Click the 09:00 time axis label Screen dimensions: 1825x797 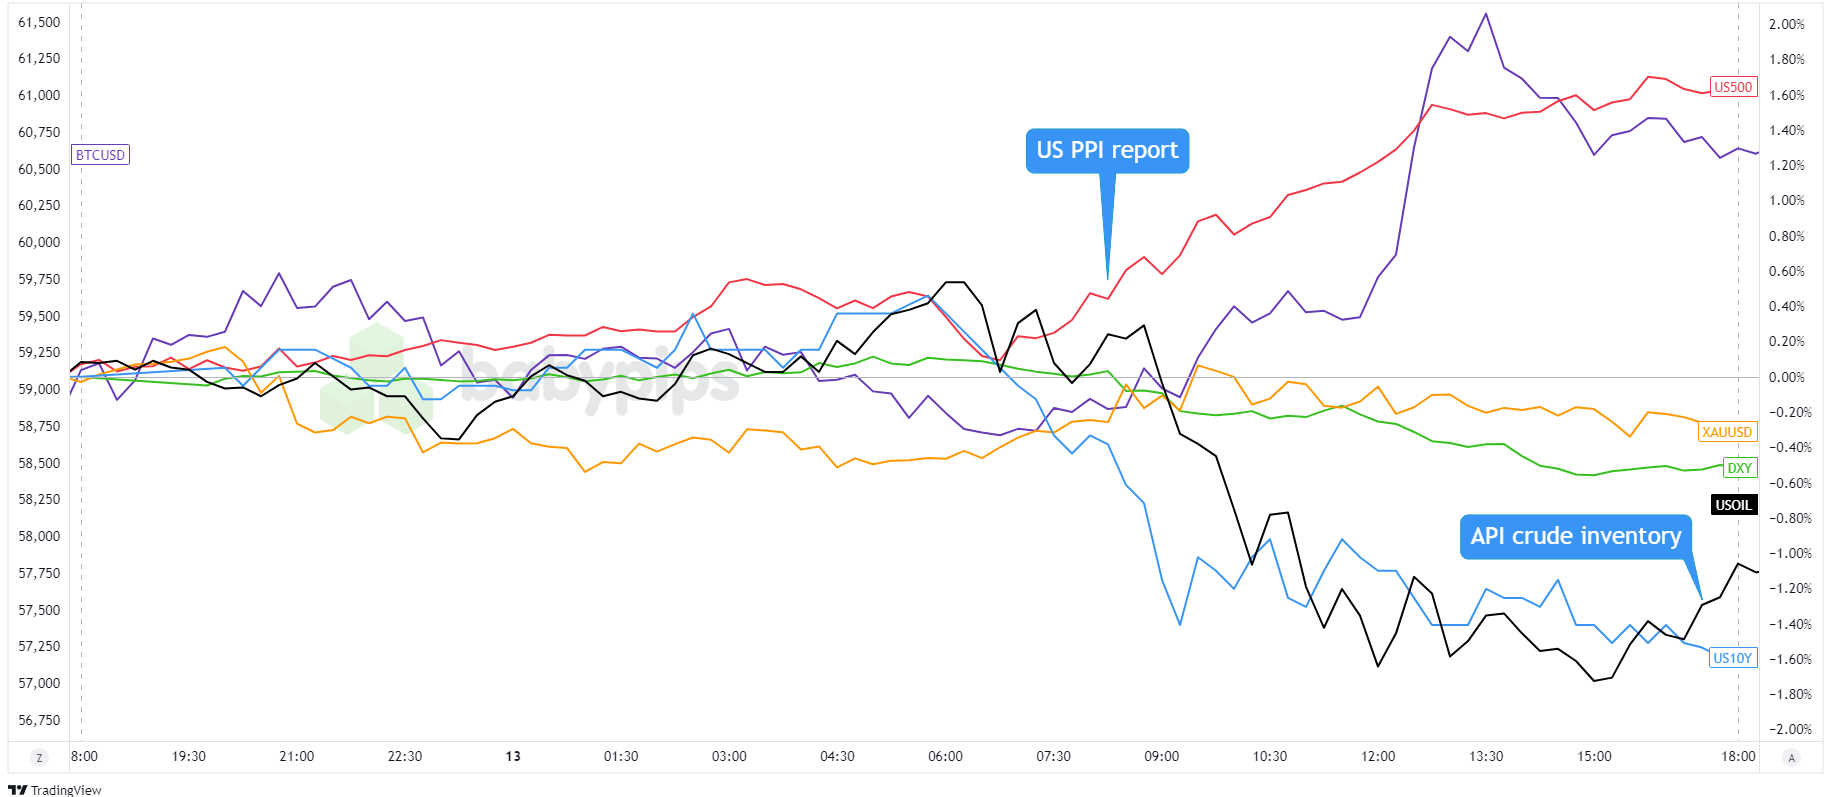(x=1162, y=756)
